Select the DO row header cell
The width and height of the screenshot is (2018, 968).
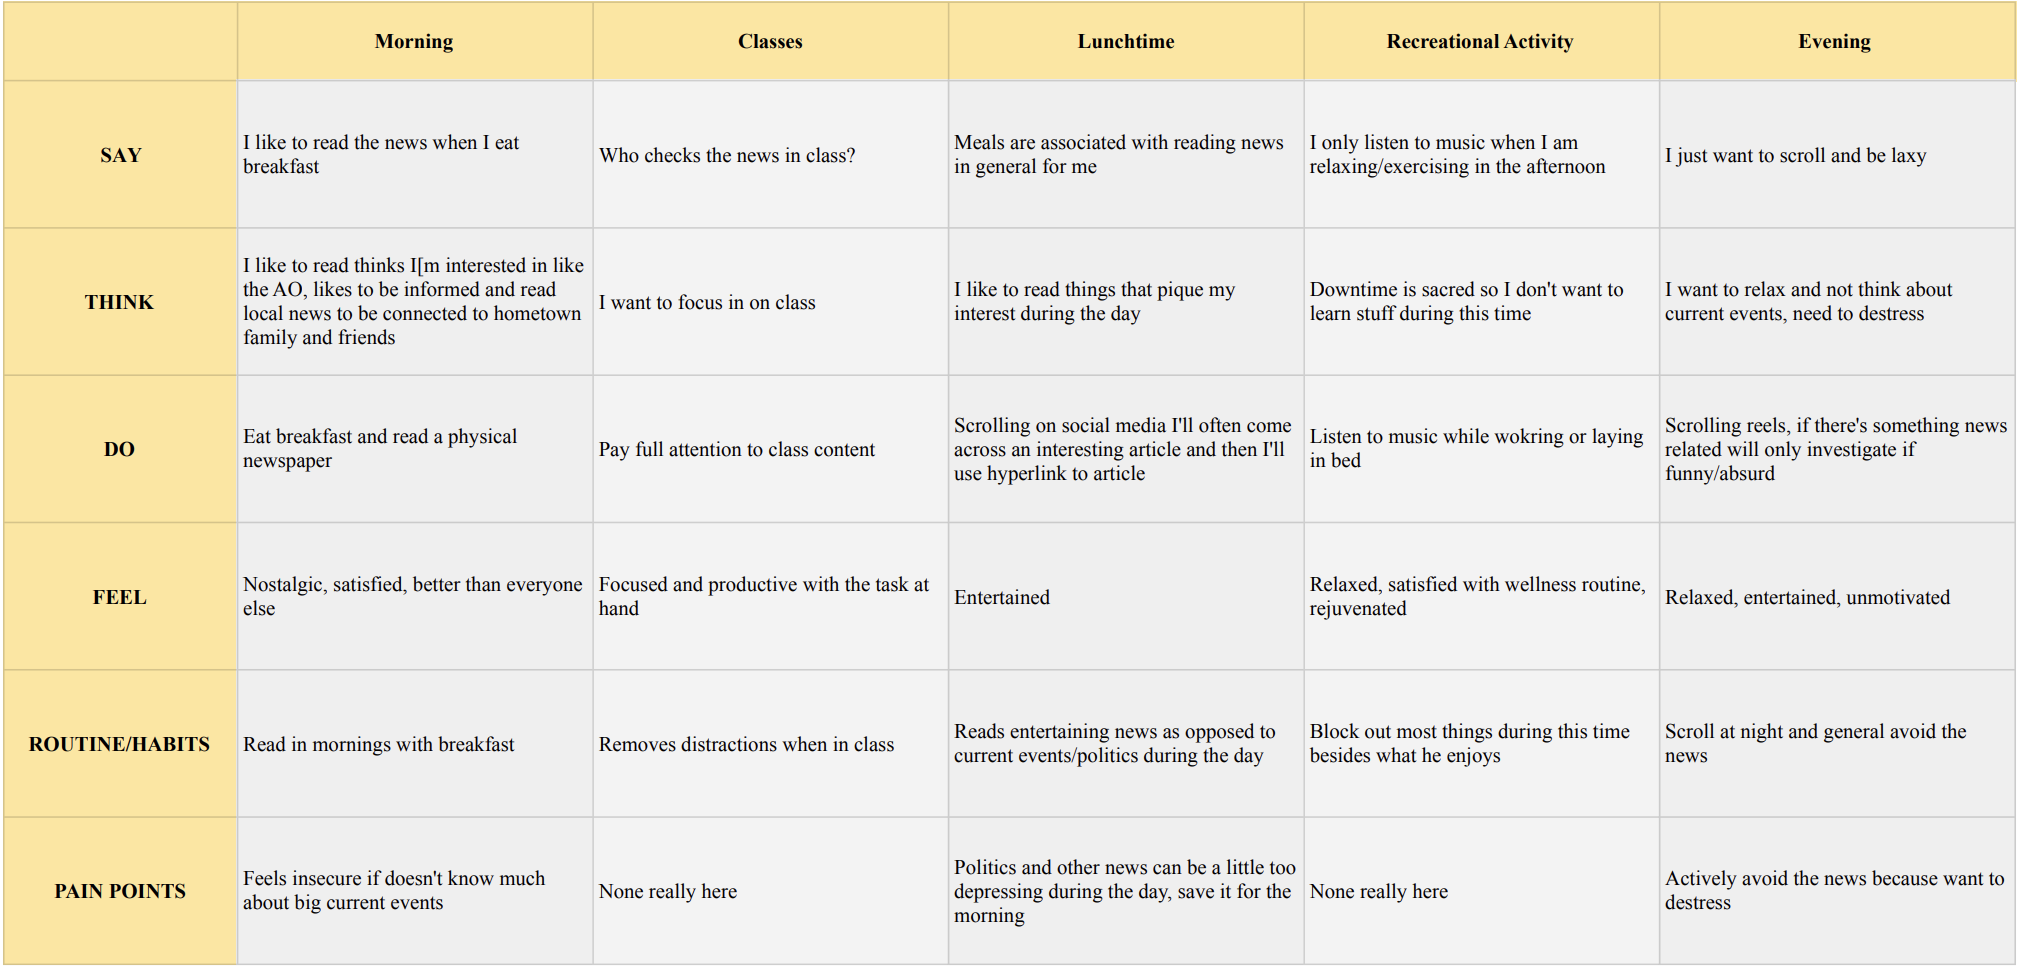120,449
